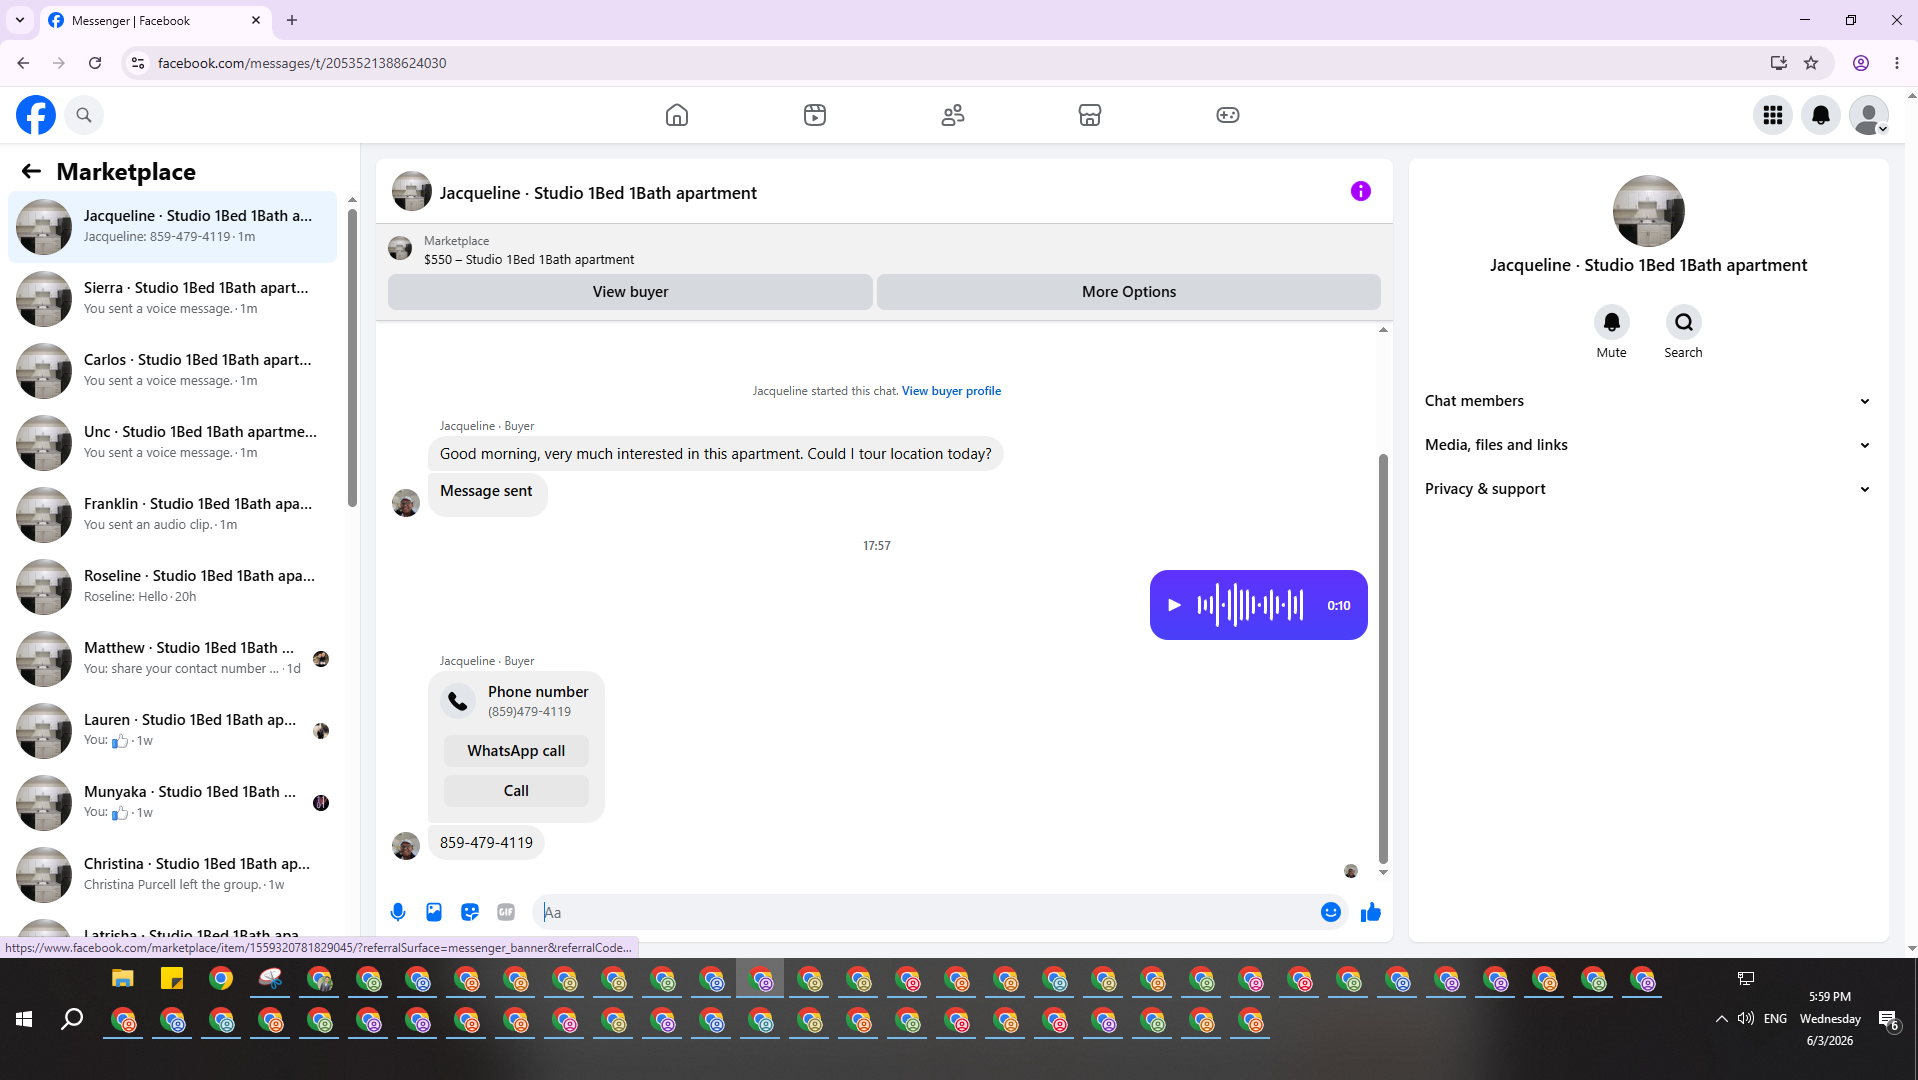Click the taskbar volume icon
This screenshot has width=1918, height=1080.
(1746, 1019)
